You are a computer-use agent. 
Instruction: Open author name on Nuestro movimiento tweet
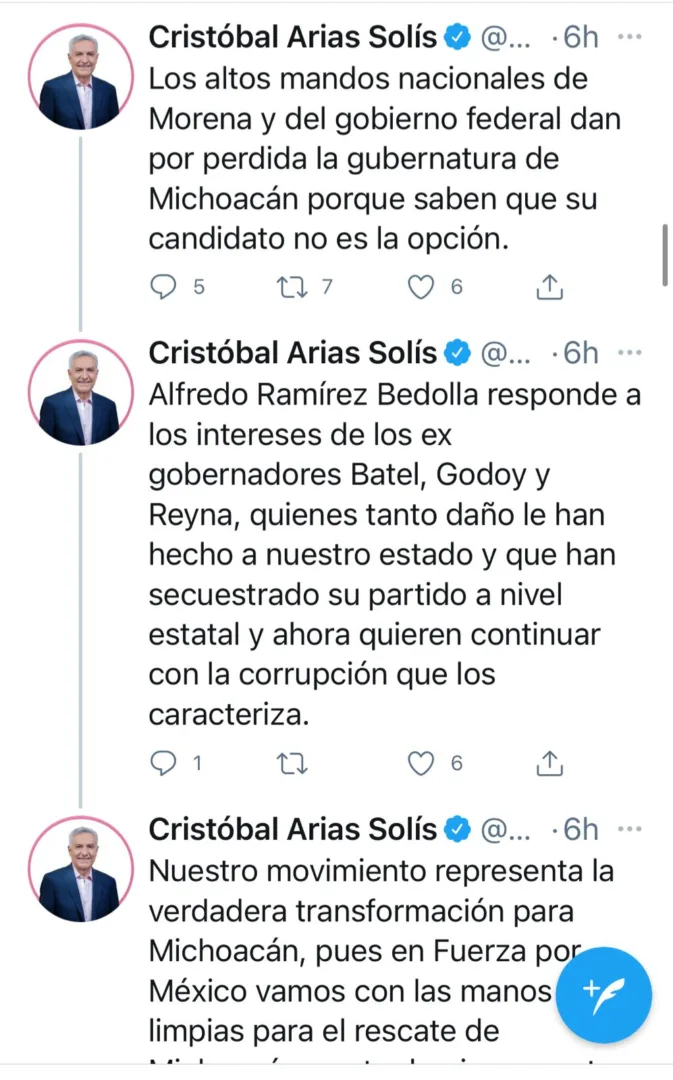click(293, 829)
